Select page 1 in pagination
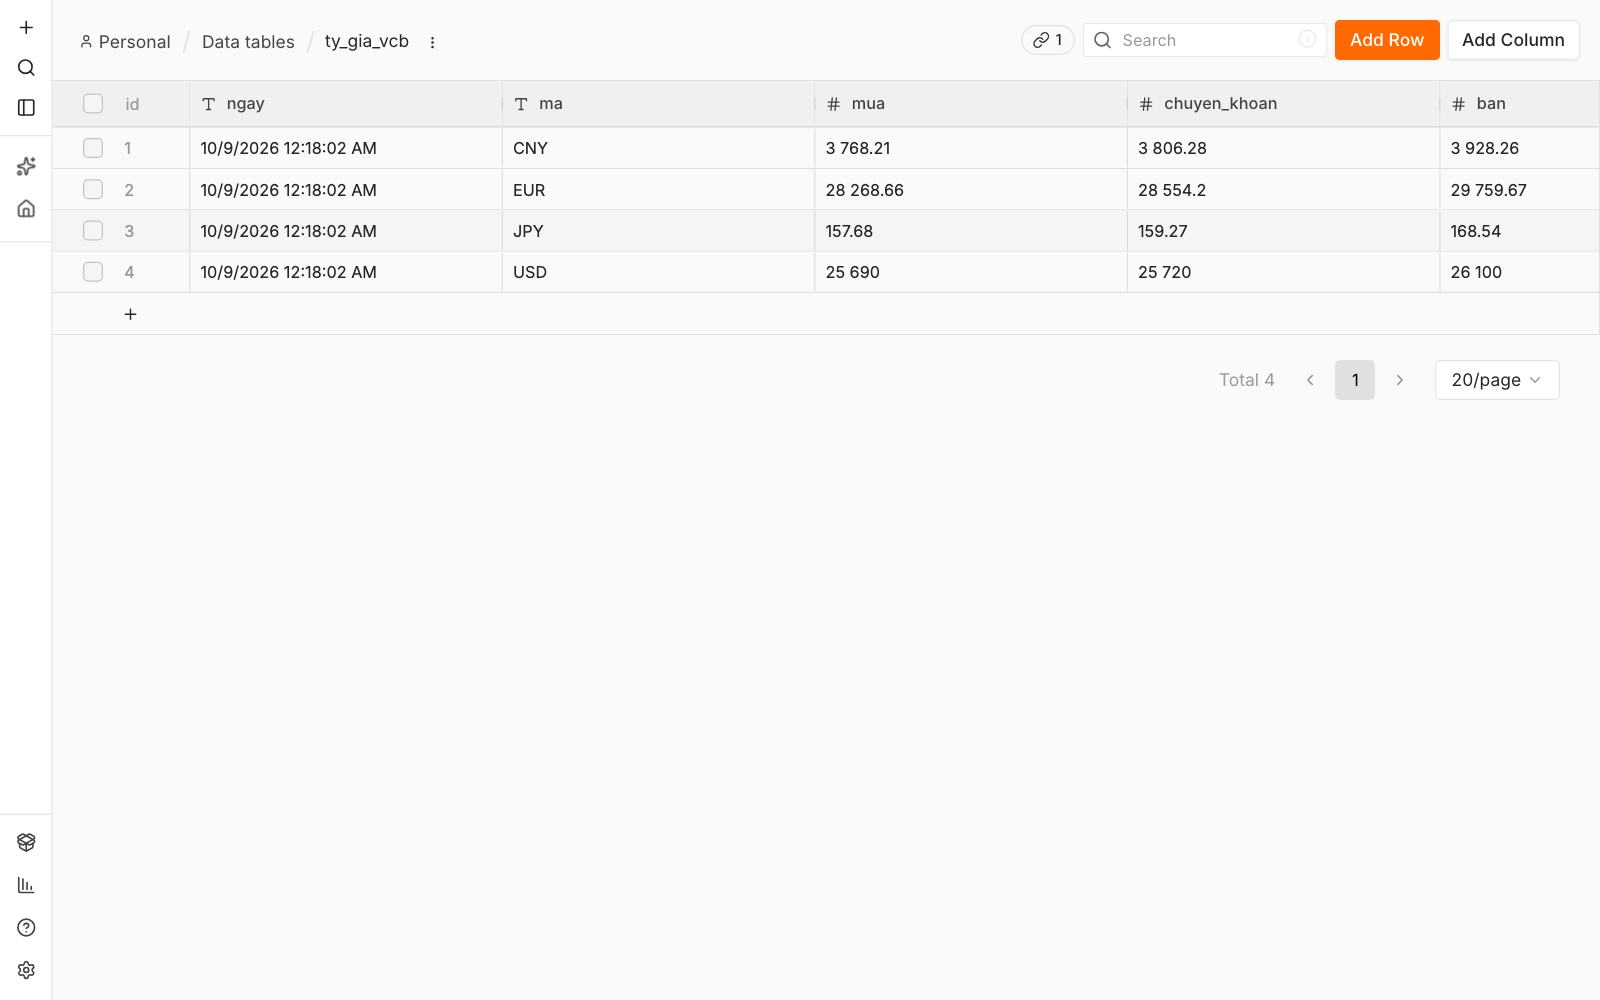 click(x=1355, y=380)
